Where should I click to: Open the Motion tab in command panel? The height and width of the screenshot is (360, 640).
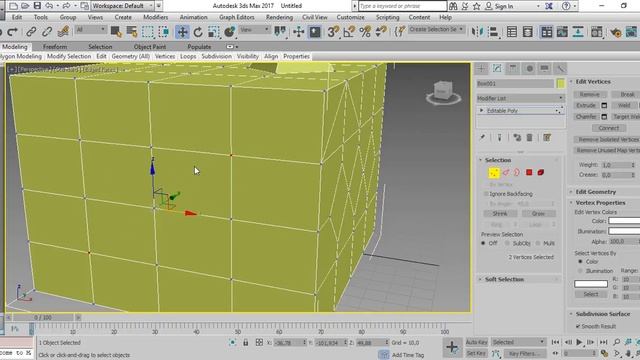pos(529,68)
